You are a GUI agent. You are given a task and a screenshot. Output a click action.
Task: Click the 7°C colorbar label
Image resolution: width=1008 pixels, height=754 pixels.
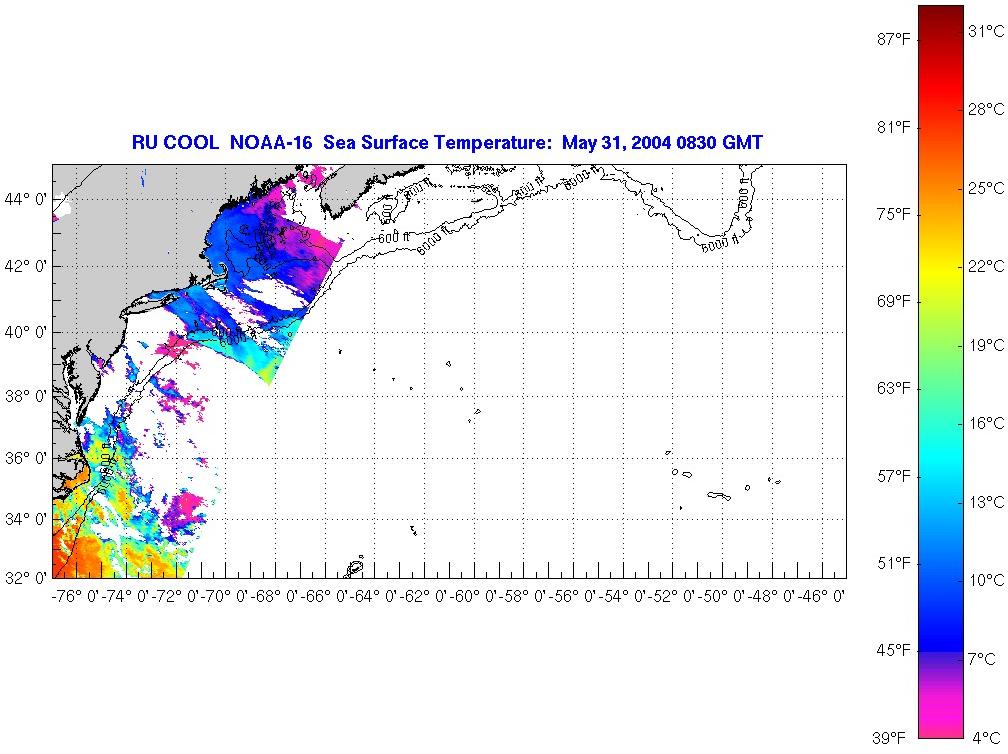tap(983, 659)
